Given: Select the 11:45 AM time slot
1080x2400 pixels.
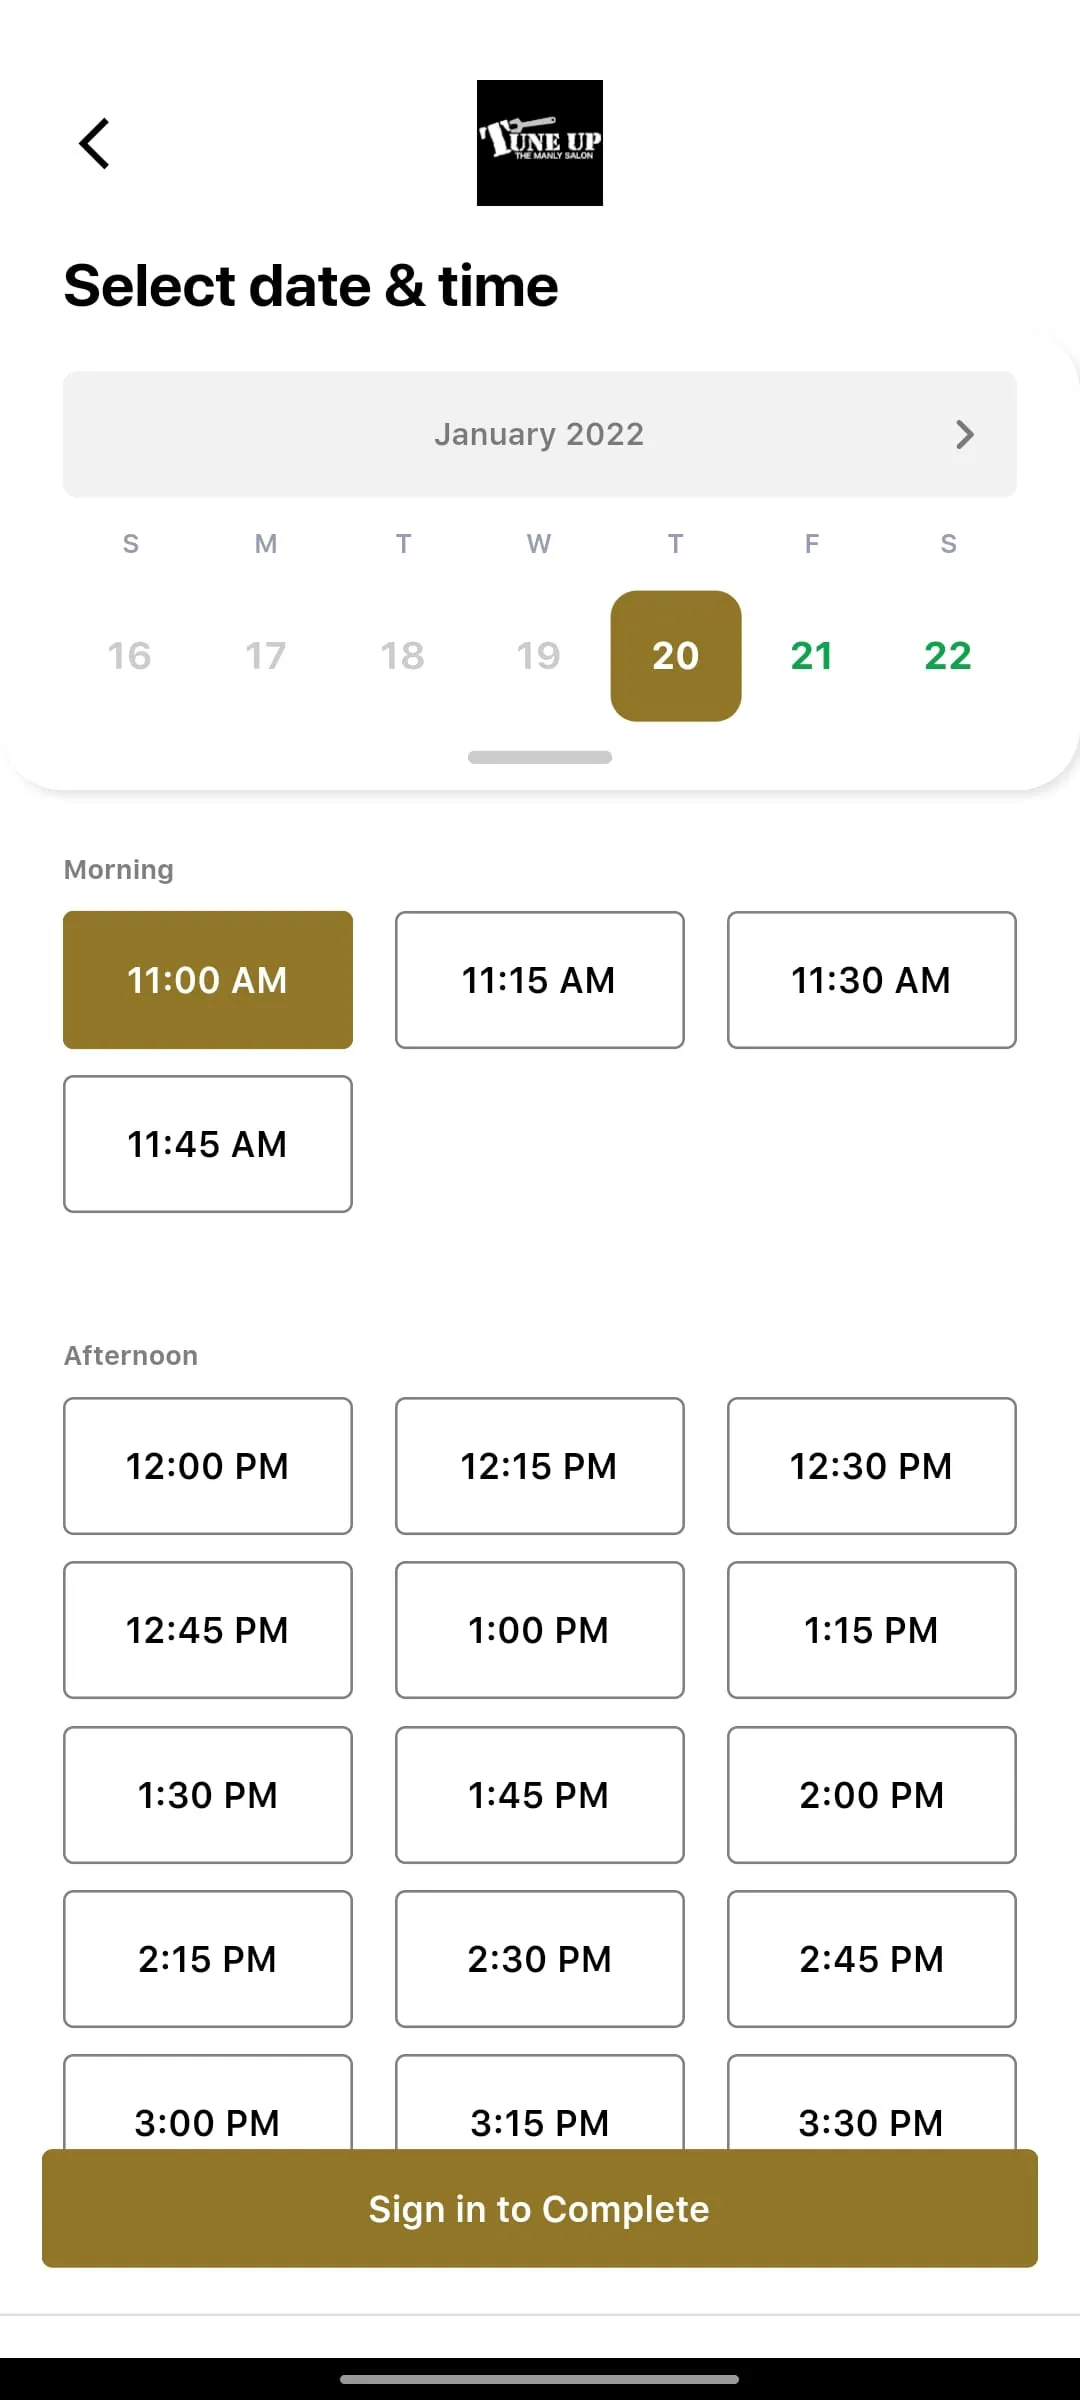Looking at the screenshot, I should click(208, 1144).
